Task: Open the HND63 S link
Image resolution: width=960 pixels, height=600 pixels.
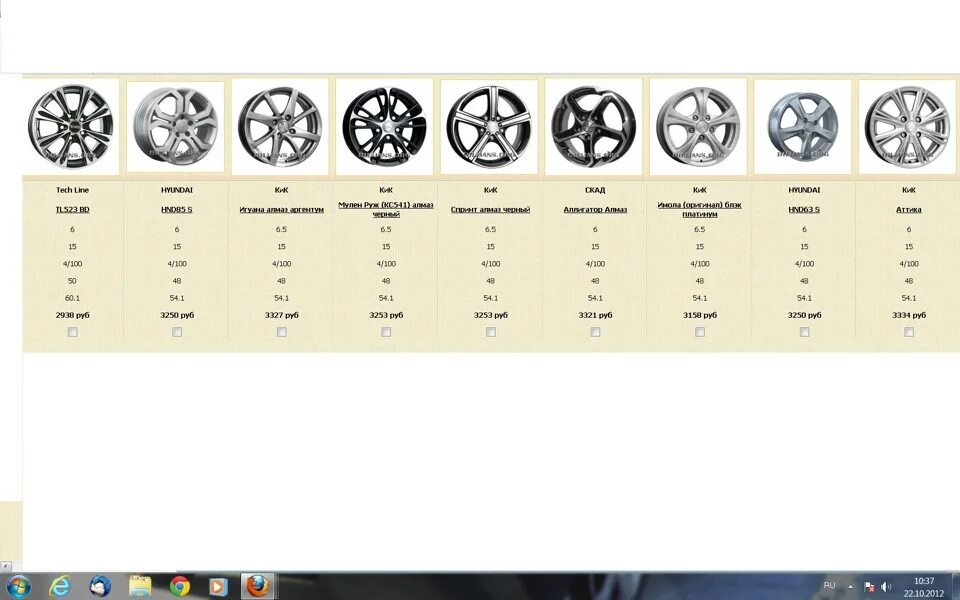Action: pyautogui.click(x=804, y=209)
